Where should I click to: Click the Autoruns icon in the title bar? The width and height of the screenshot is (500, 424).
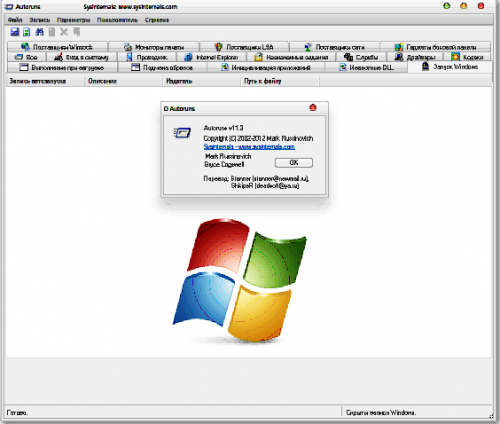pos(9,7)
